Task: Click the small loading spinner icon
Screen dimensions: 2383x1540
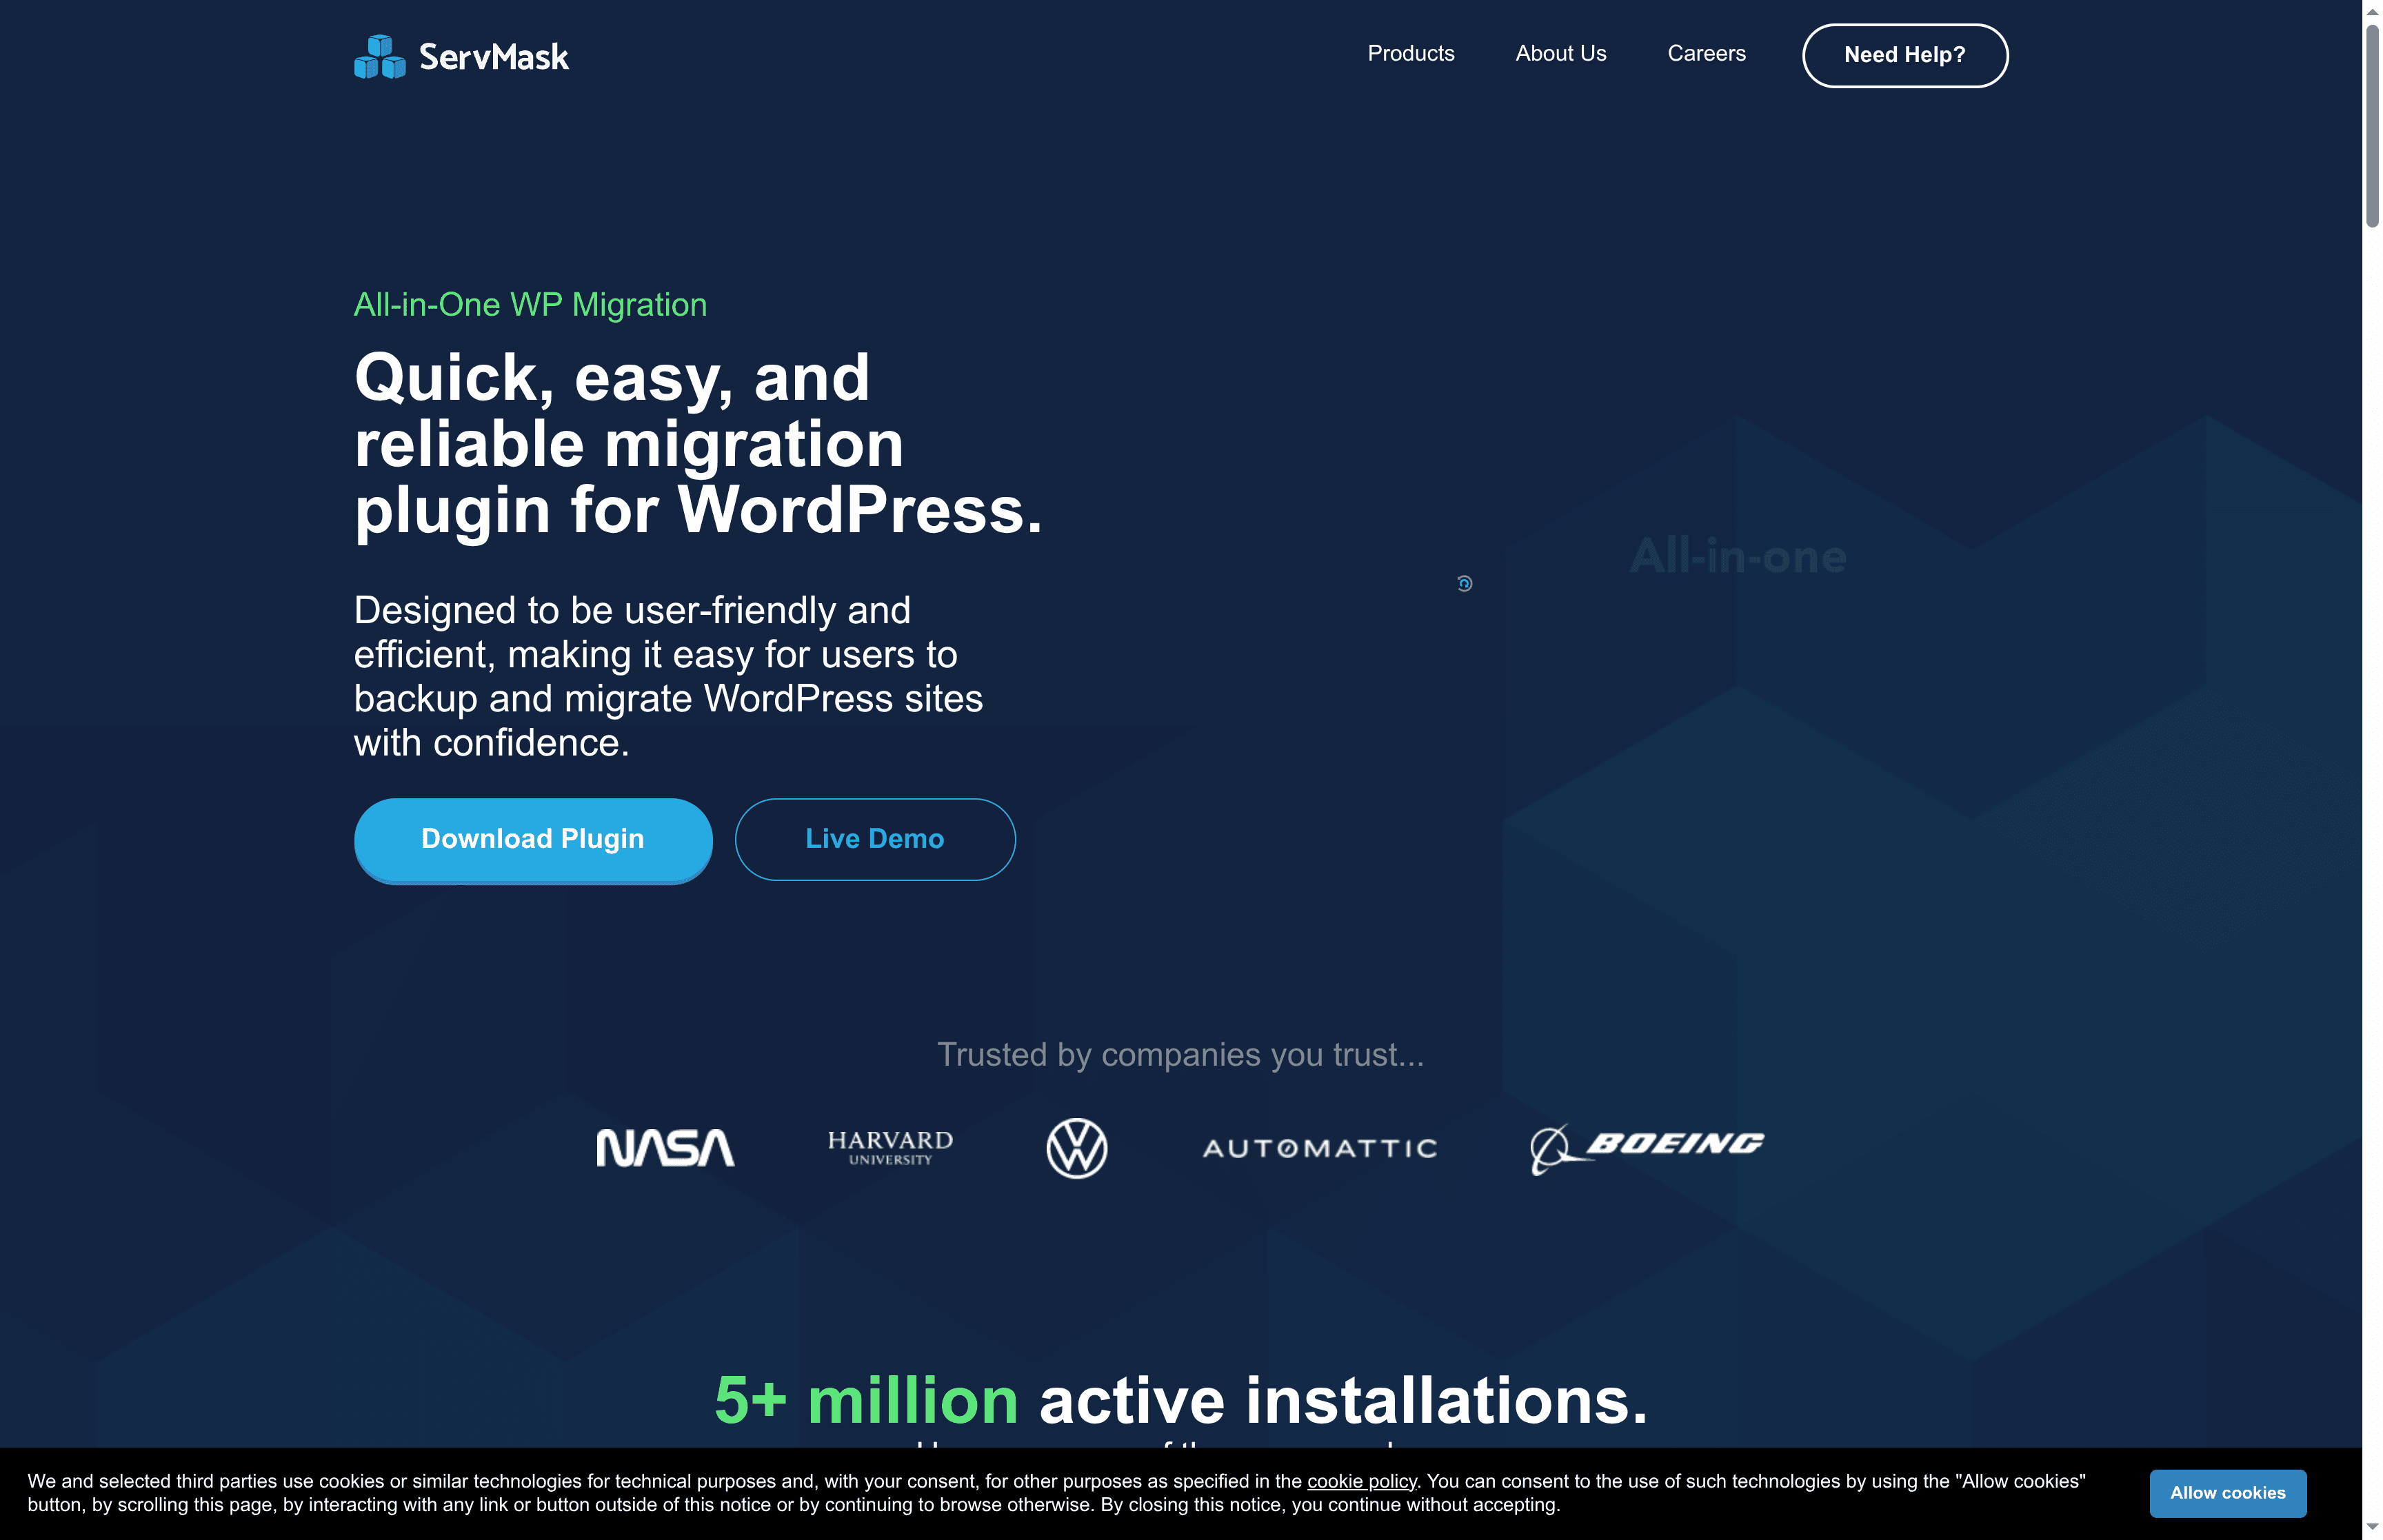Action: [x=1464, y=583]
